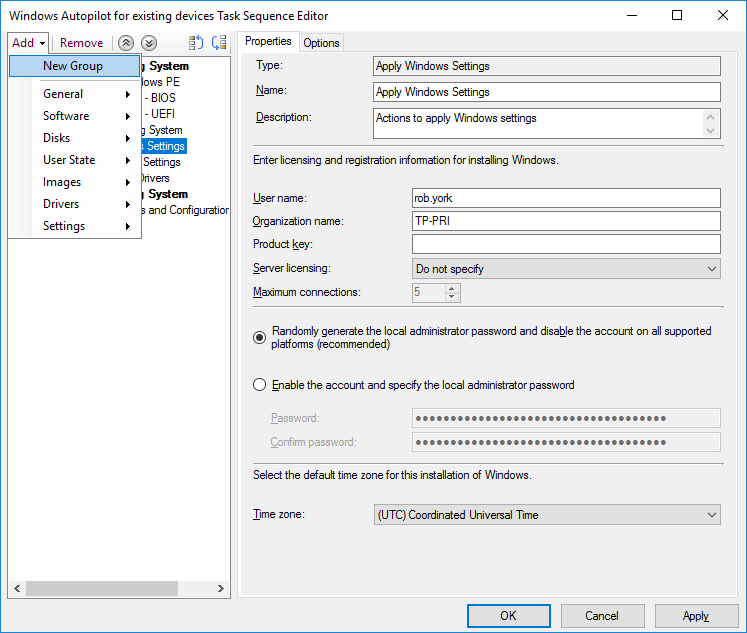Click the OK button

click(508, 616)
